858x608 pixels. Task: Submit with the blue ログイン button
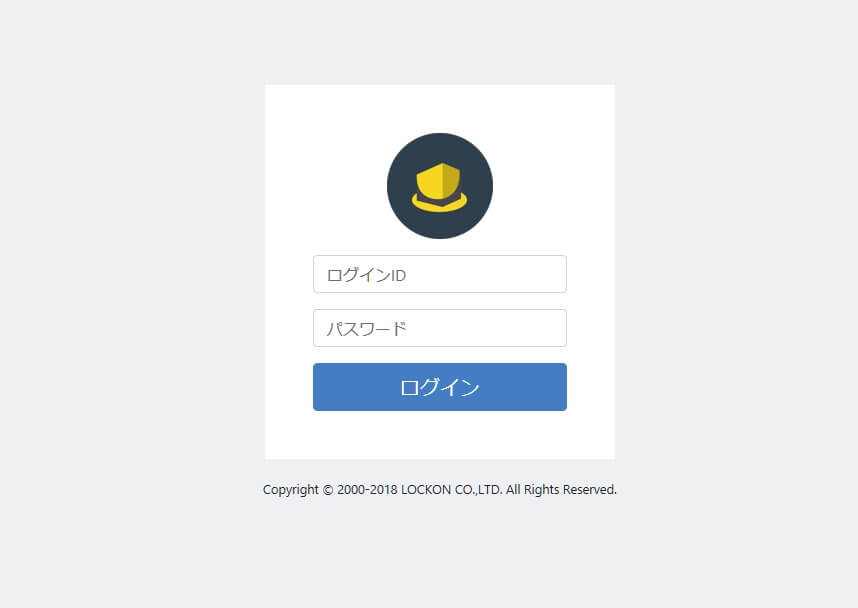439,387
